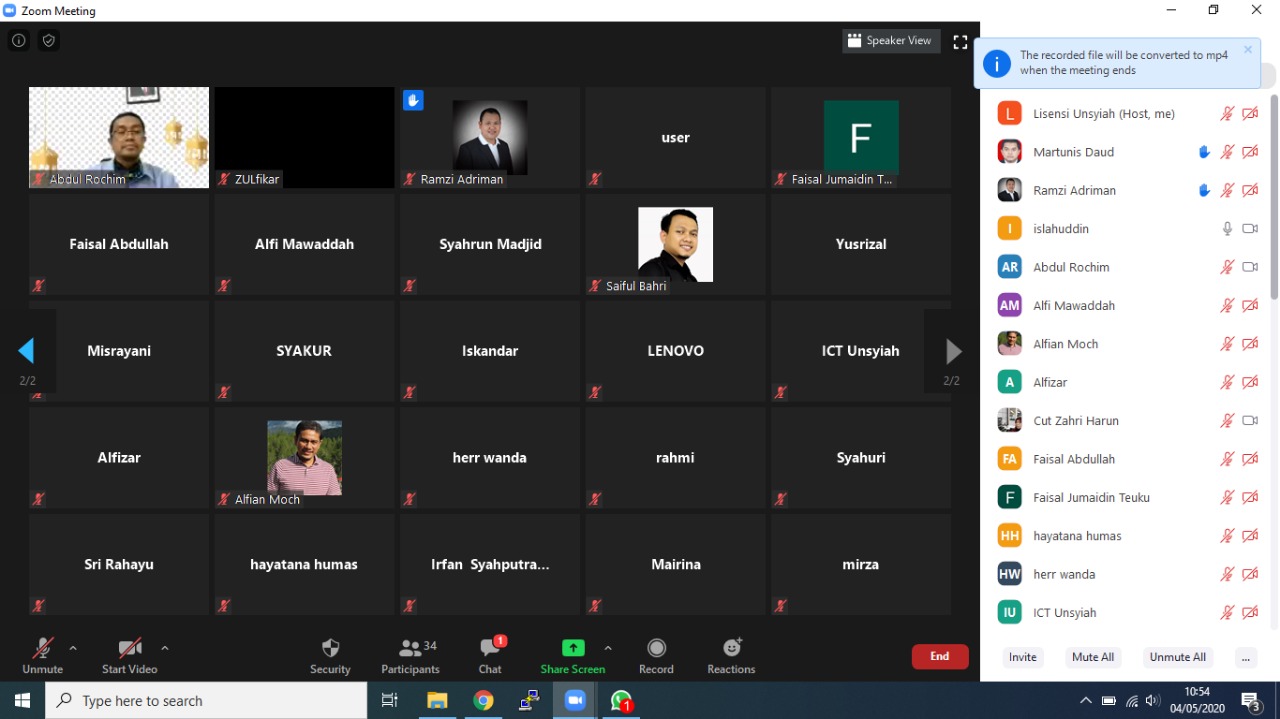Viewport: 1280px width, 719px height.
Task: Open the Participants panel icon
Action: pos(410,649)
